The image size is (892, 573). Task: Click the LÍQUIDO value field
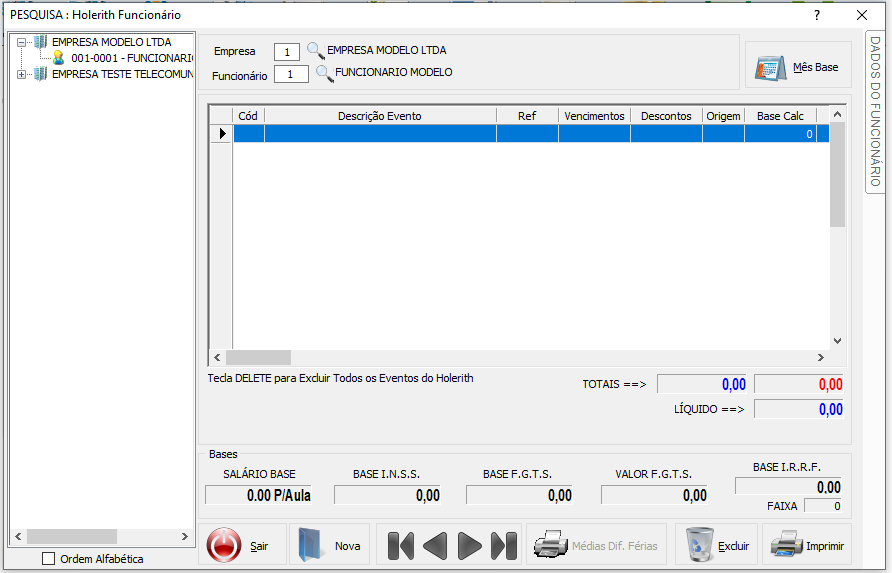(799, 409)
